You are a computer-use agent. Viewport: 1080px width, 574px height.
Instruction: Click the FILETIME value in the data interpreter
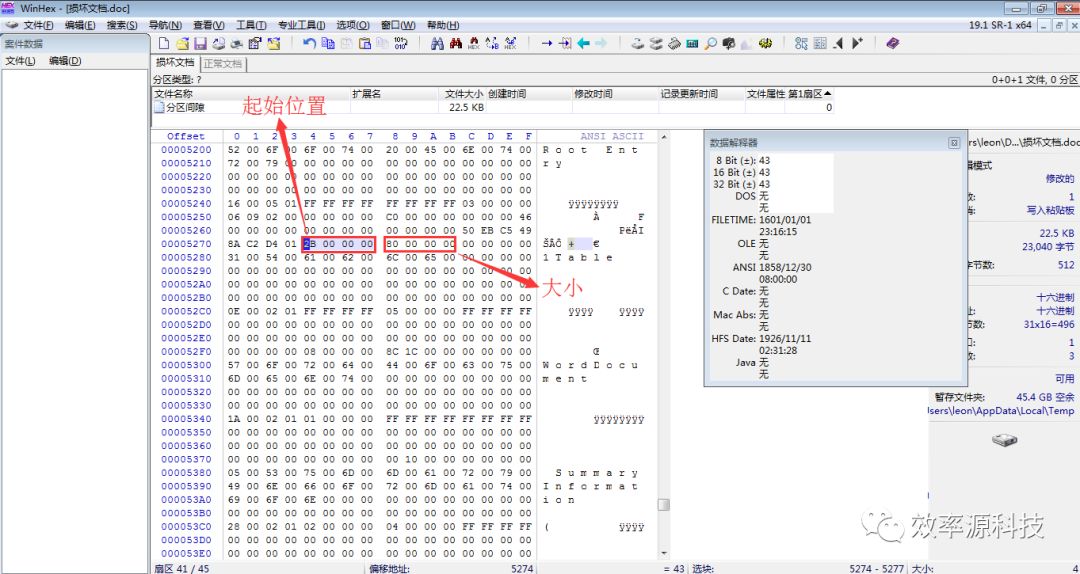[785, 226]
